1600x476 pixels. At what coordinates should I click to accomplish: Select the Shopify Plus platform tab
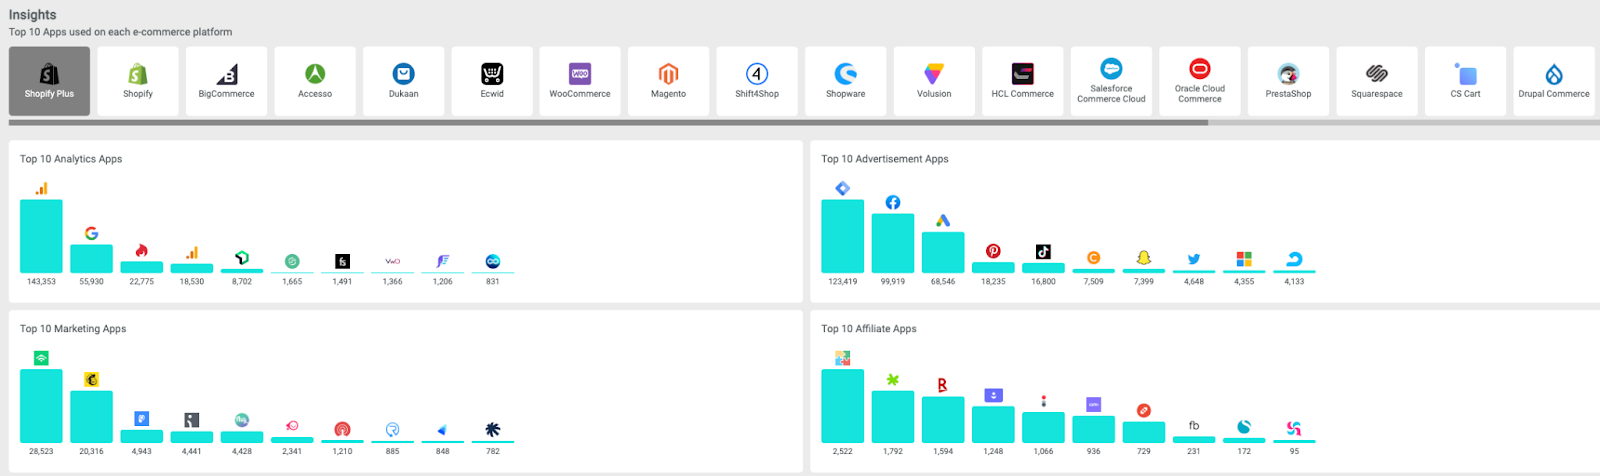point(49,81)
